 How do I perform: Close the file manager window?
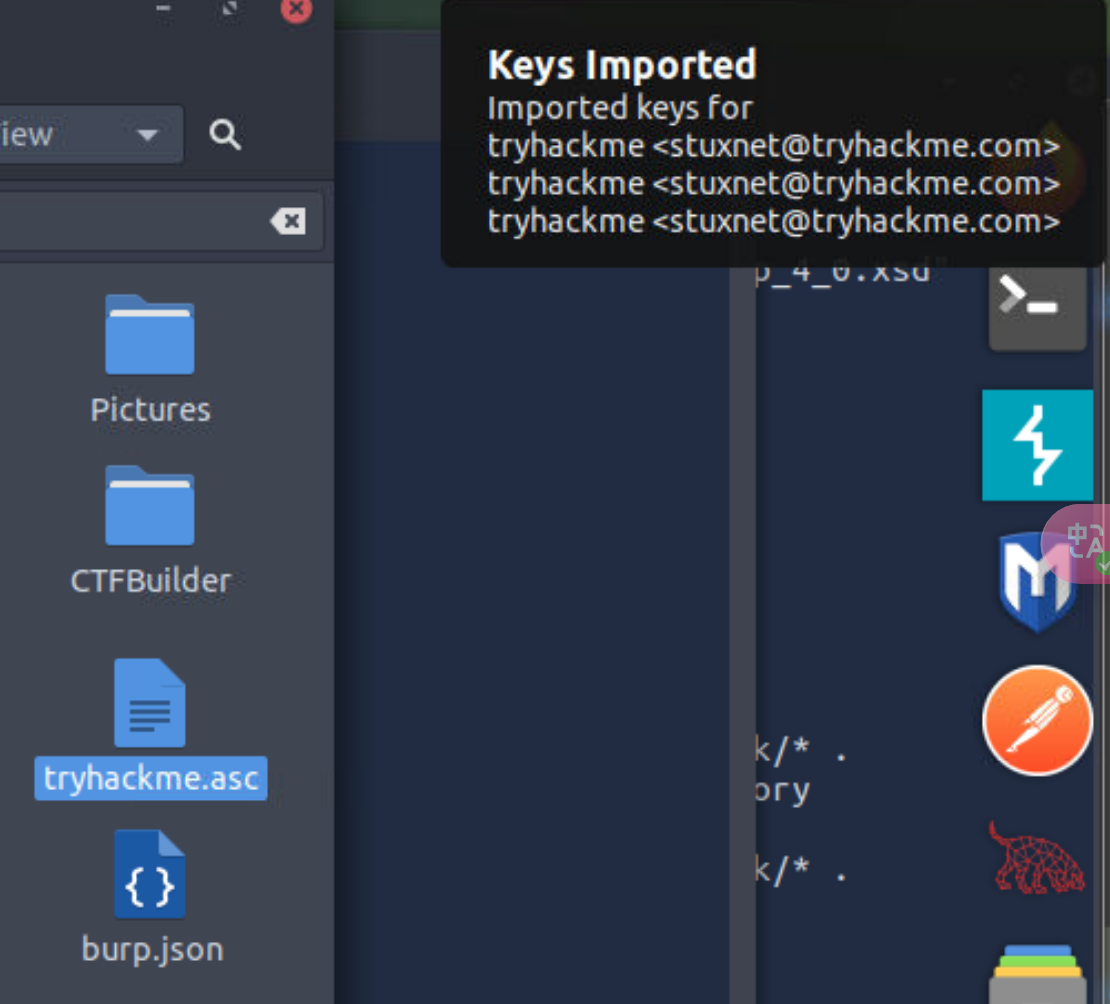click(296, 9)
